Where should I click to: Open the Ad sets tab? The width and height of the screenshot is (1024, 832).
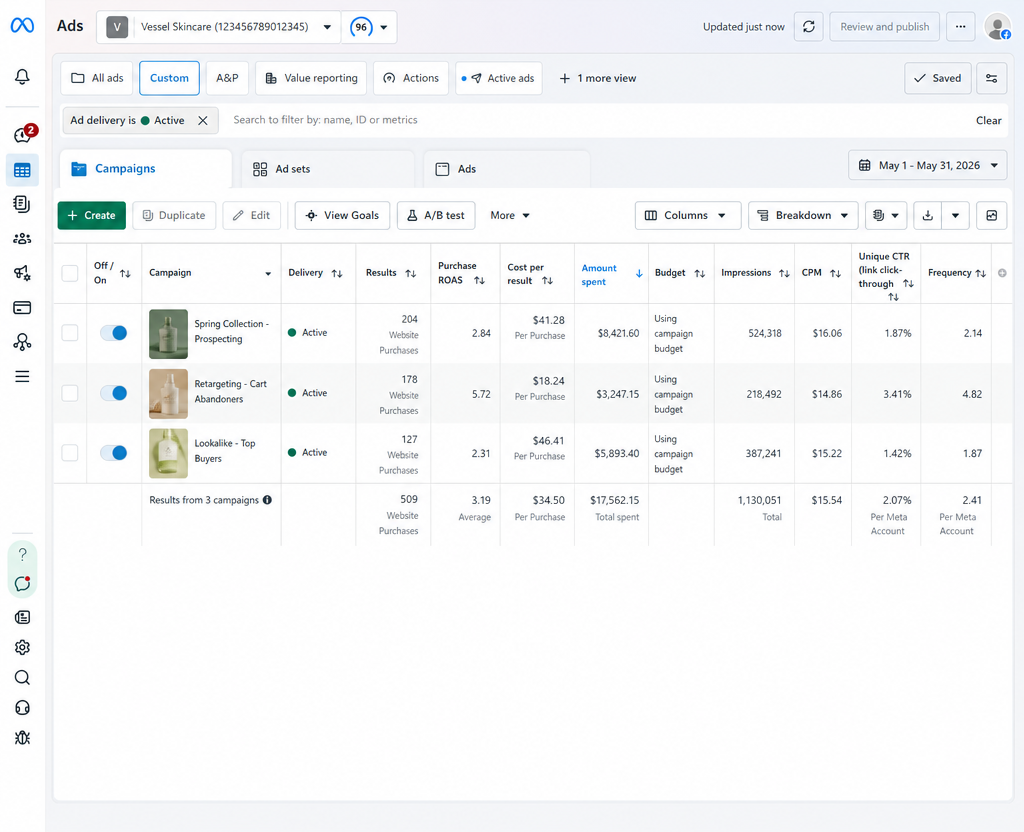tap(328, 169)
